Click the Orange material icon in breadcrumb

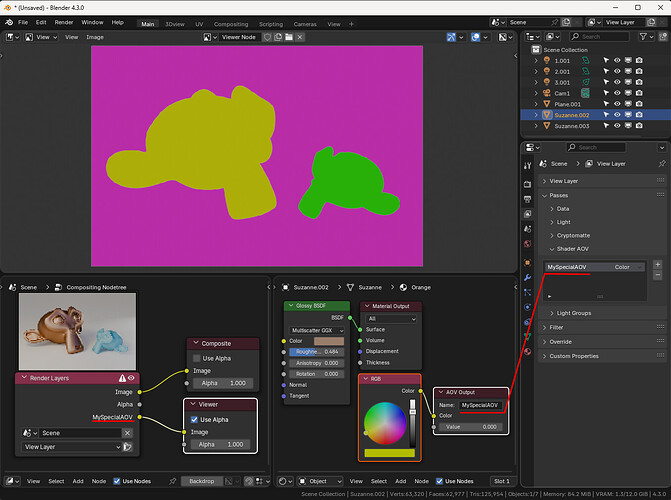403,287
